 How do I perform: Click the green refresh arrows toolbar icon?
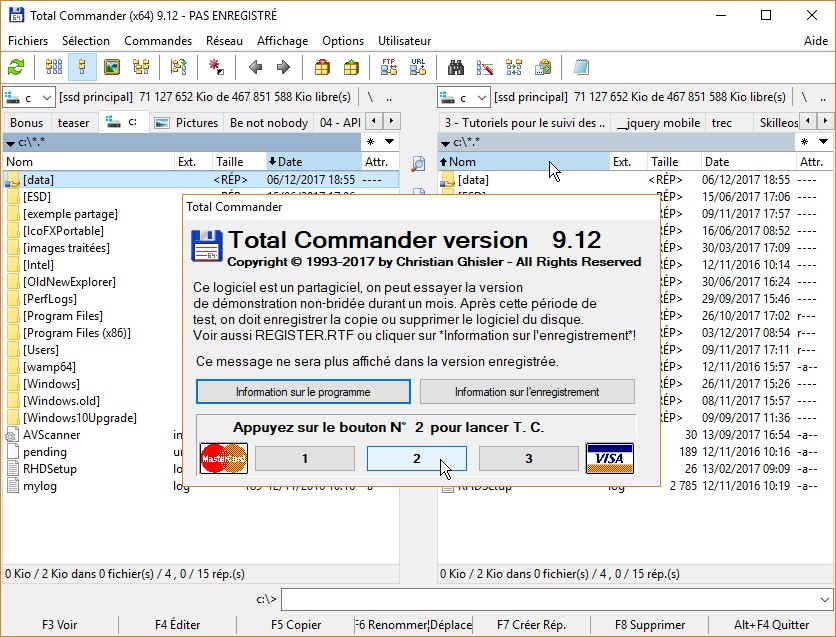point(16,68)
